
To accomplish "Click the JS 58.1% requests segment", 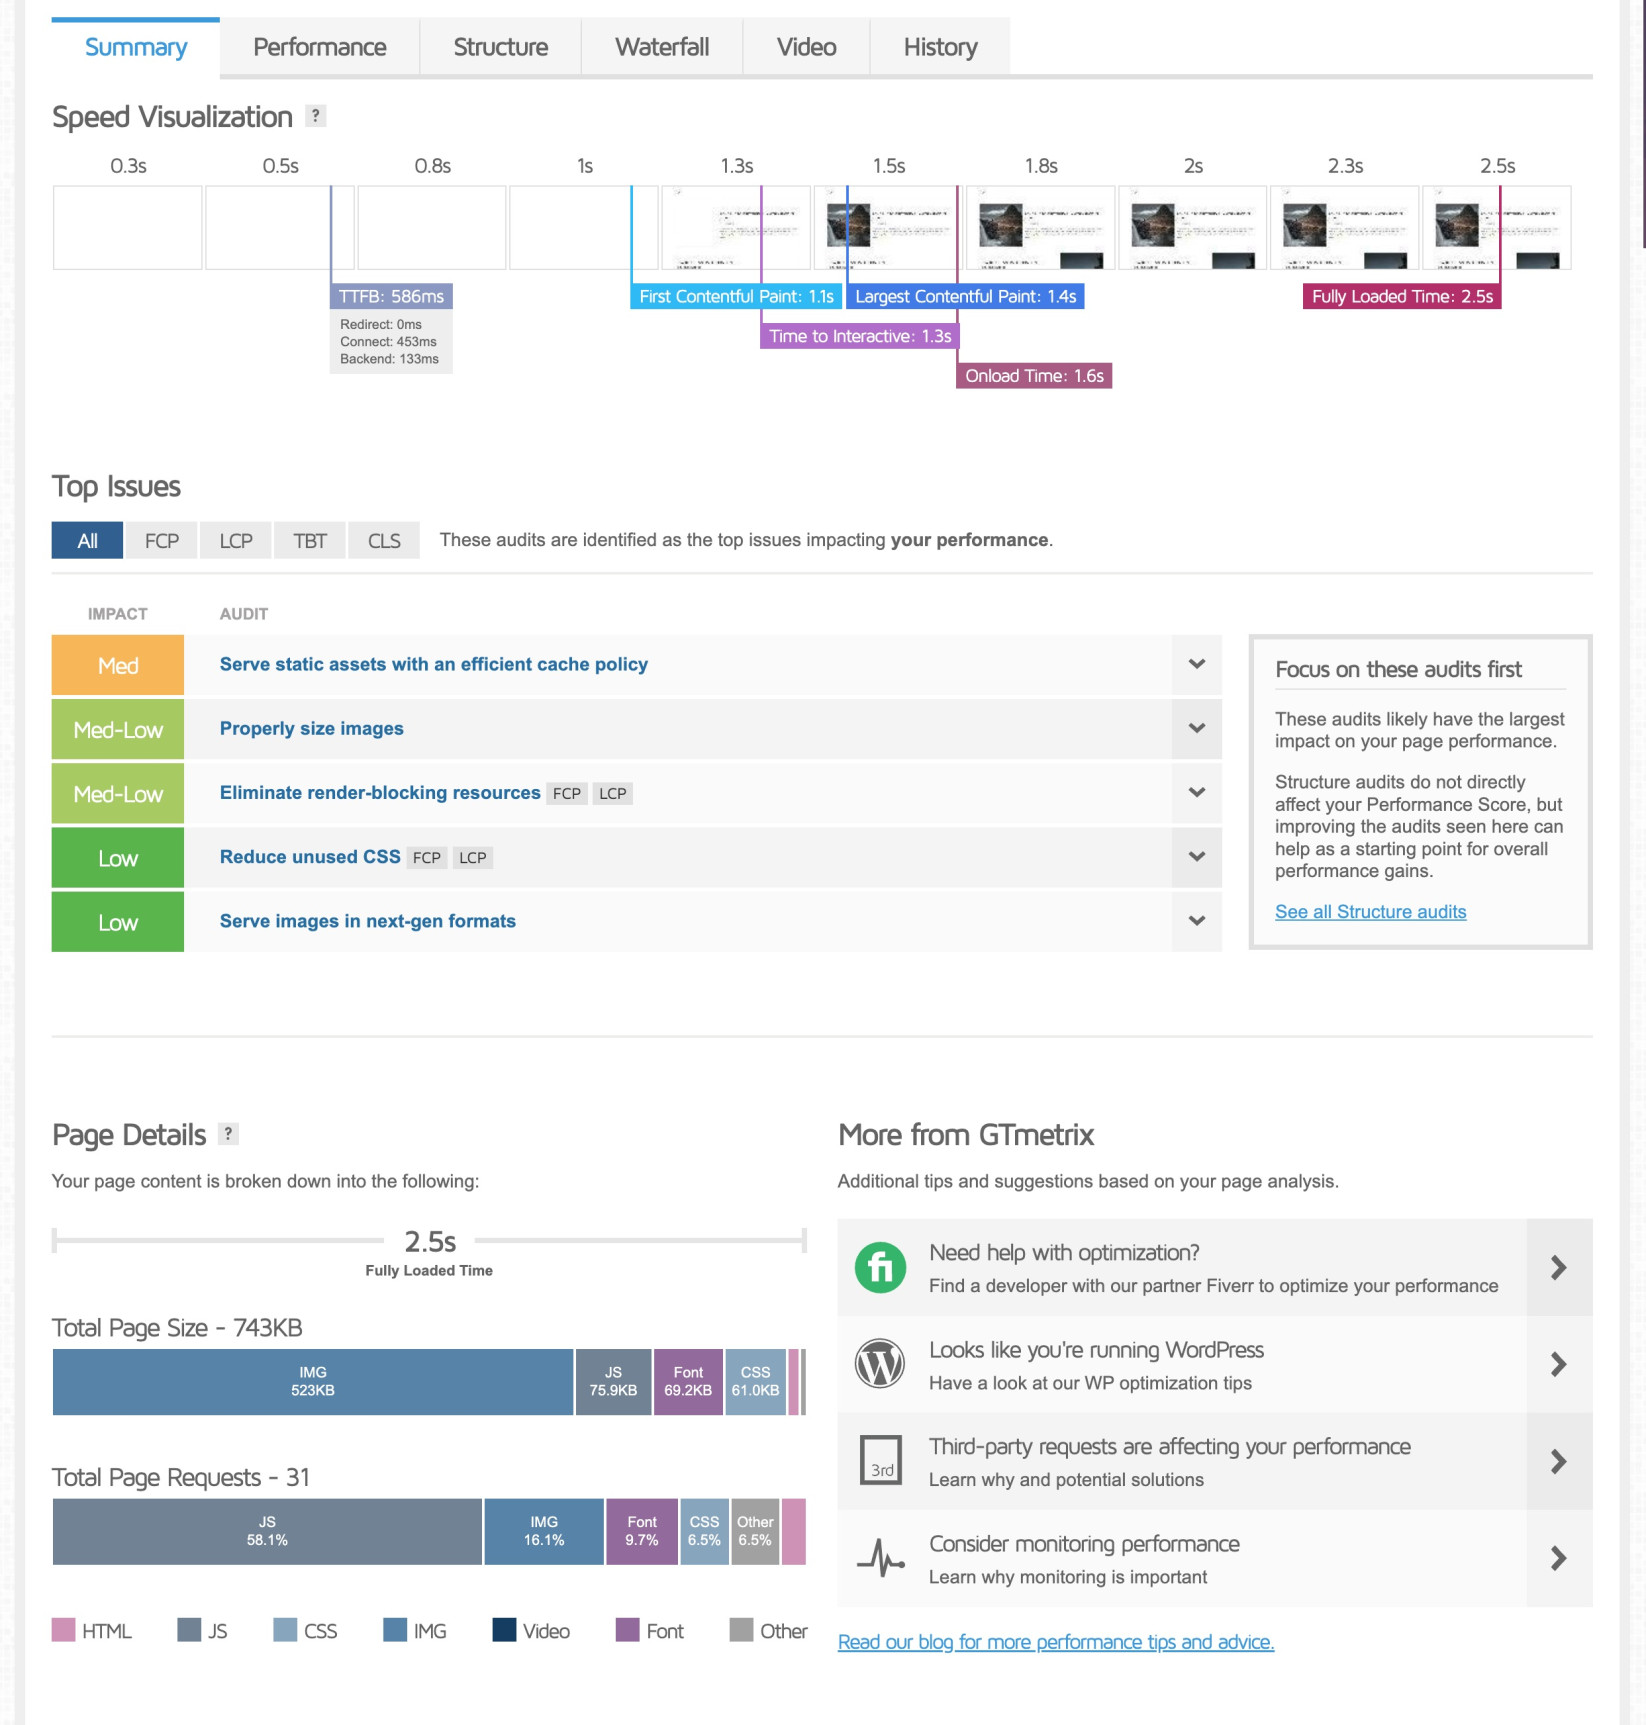I will pos(267,1531).
